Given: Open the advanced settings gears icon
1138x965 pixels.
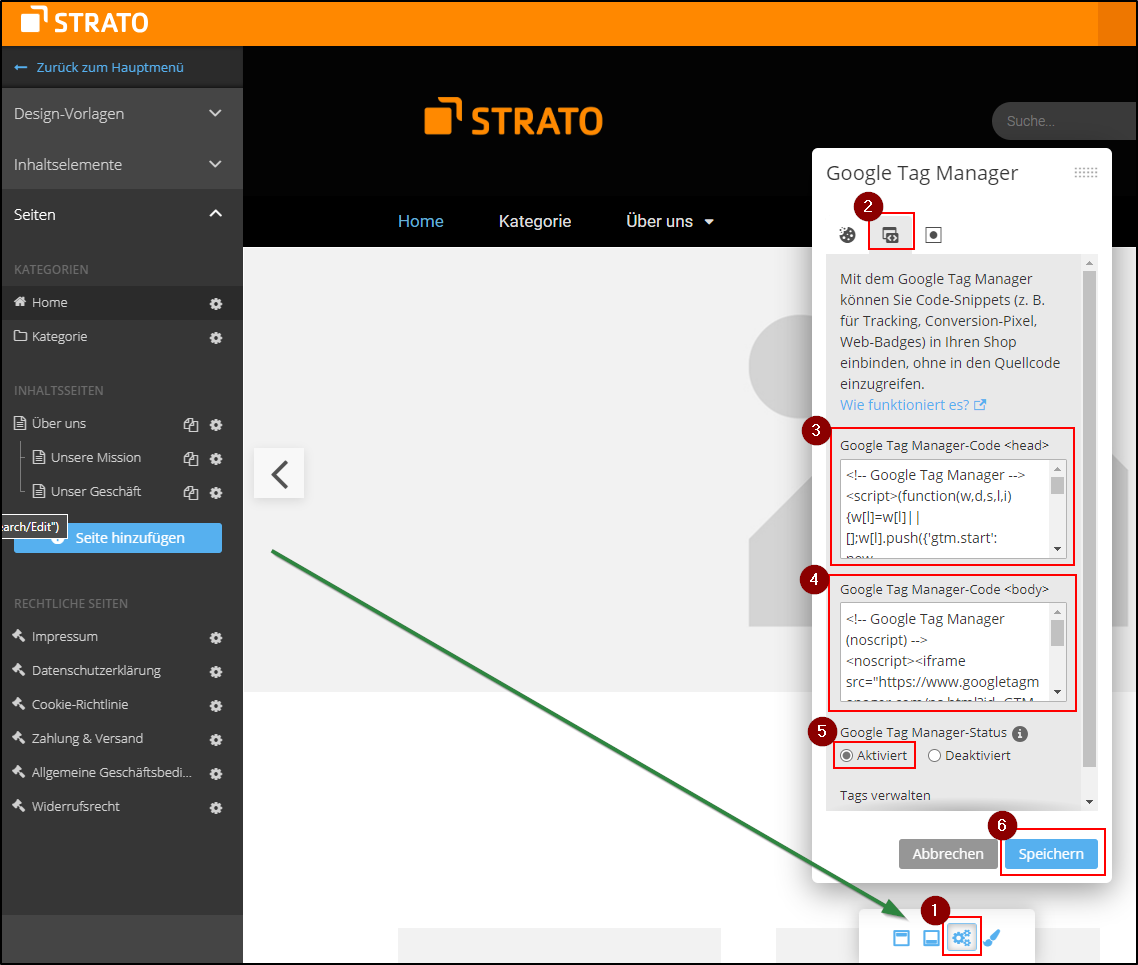Looking at the screenshot, I should click(x=962, y=938).
